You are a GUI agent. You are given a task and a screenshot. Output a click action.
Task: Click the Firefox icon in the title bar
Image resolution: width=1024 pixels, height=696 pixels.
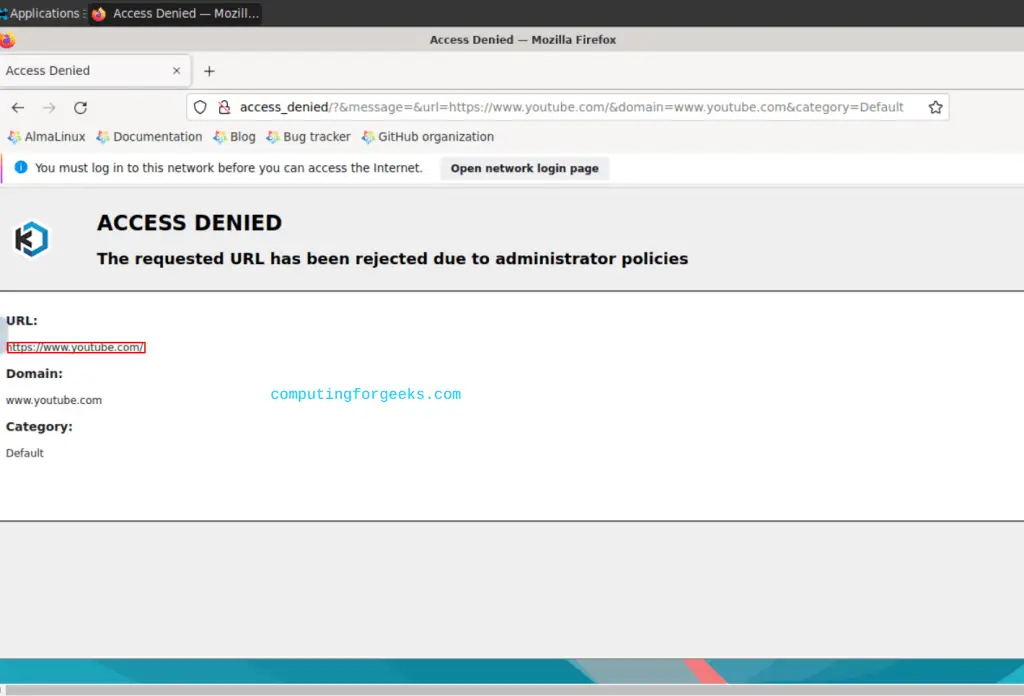7,40
